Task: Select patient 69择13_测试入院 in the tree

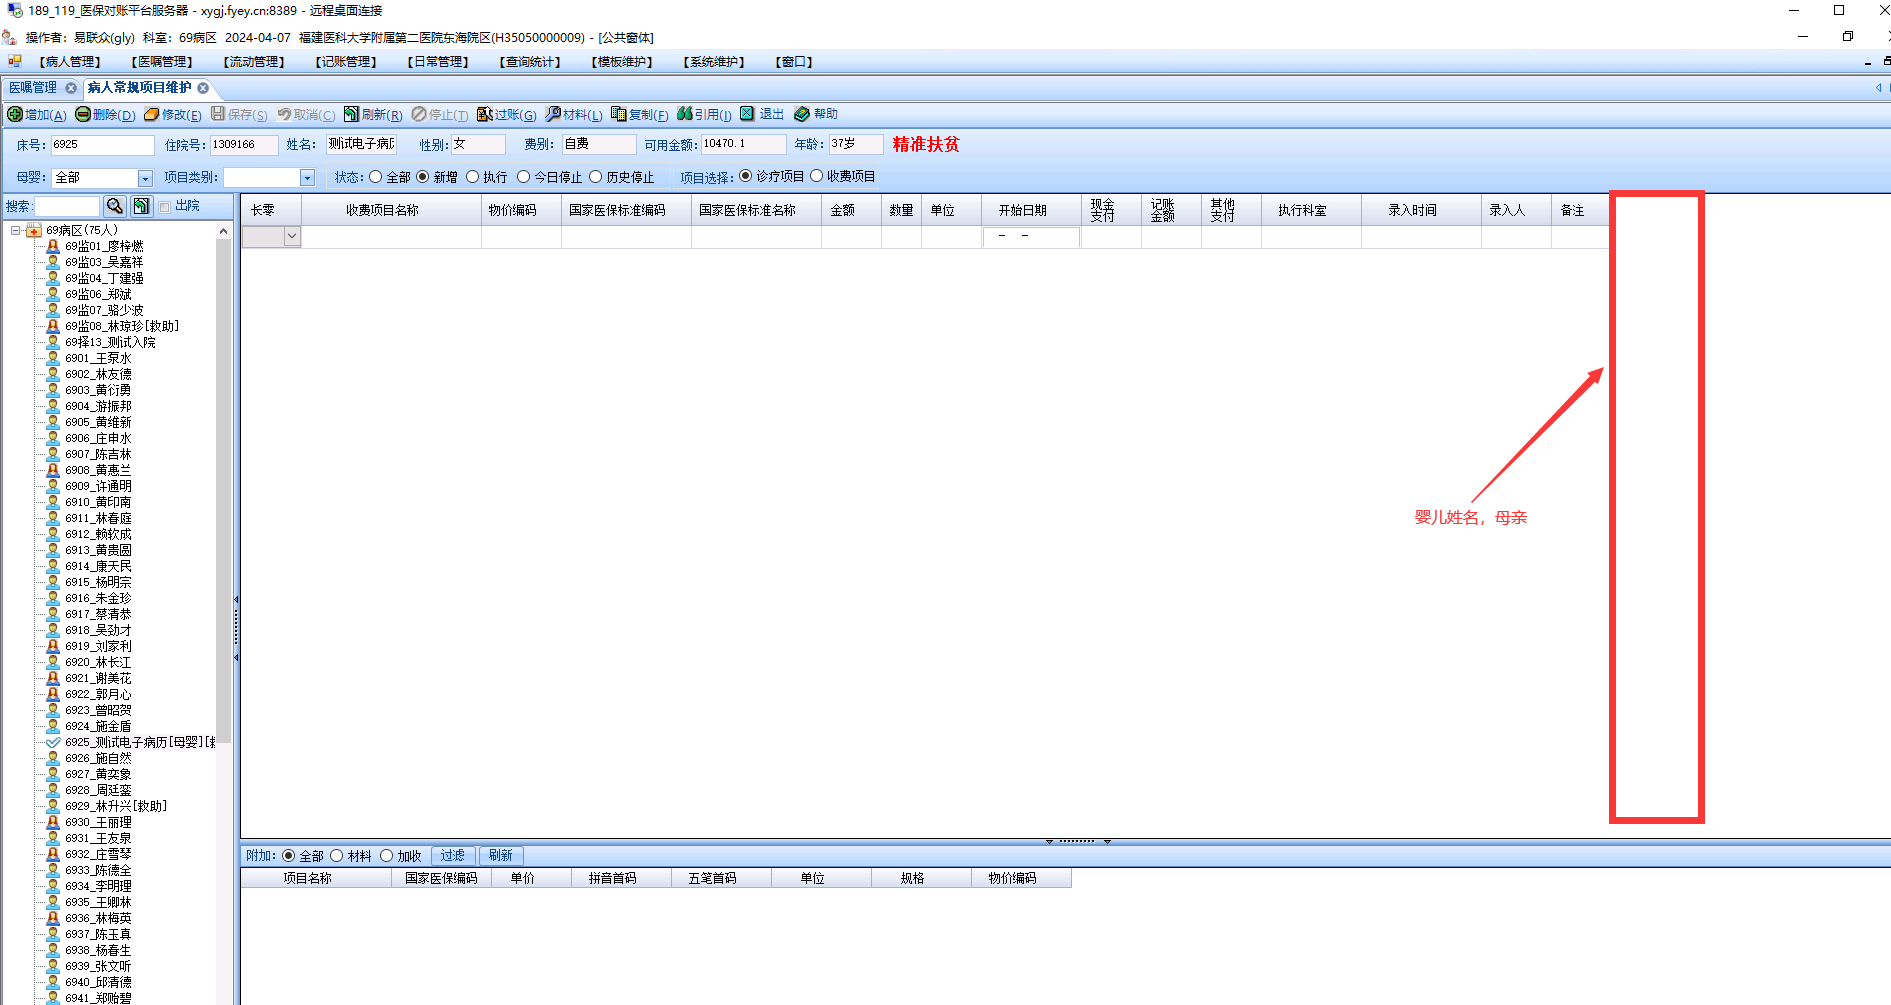Action: pyautogui.click(x=110, y=342)
